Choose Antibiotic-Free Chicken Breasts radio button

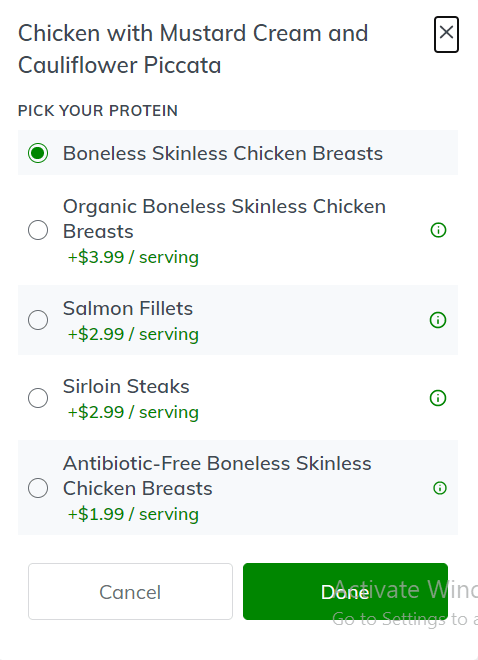(38, 488)
